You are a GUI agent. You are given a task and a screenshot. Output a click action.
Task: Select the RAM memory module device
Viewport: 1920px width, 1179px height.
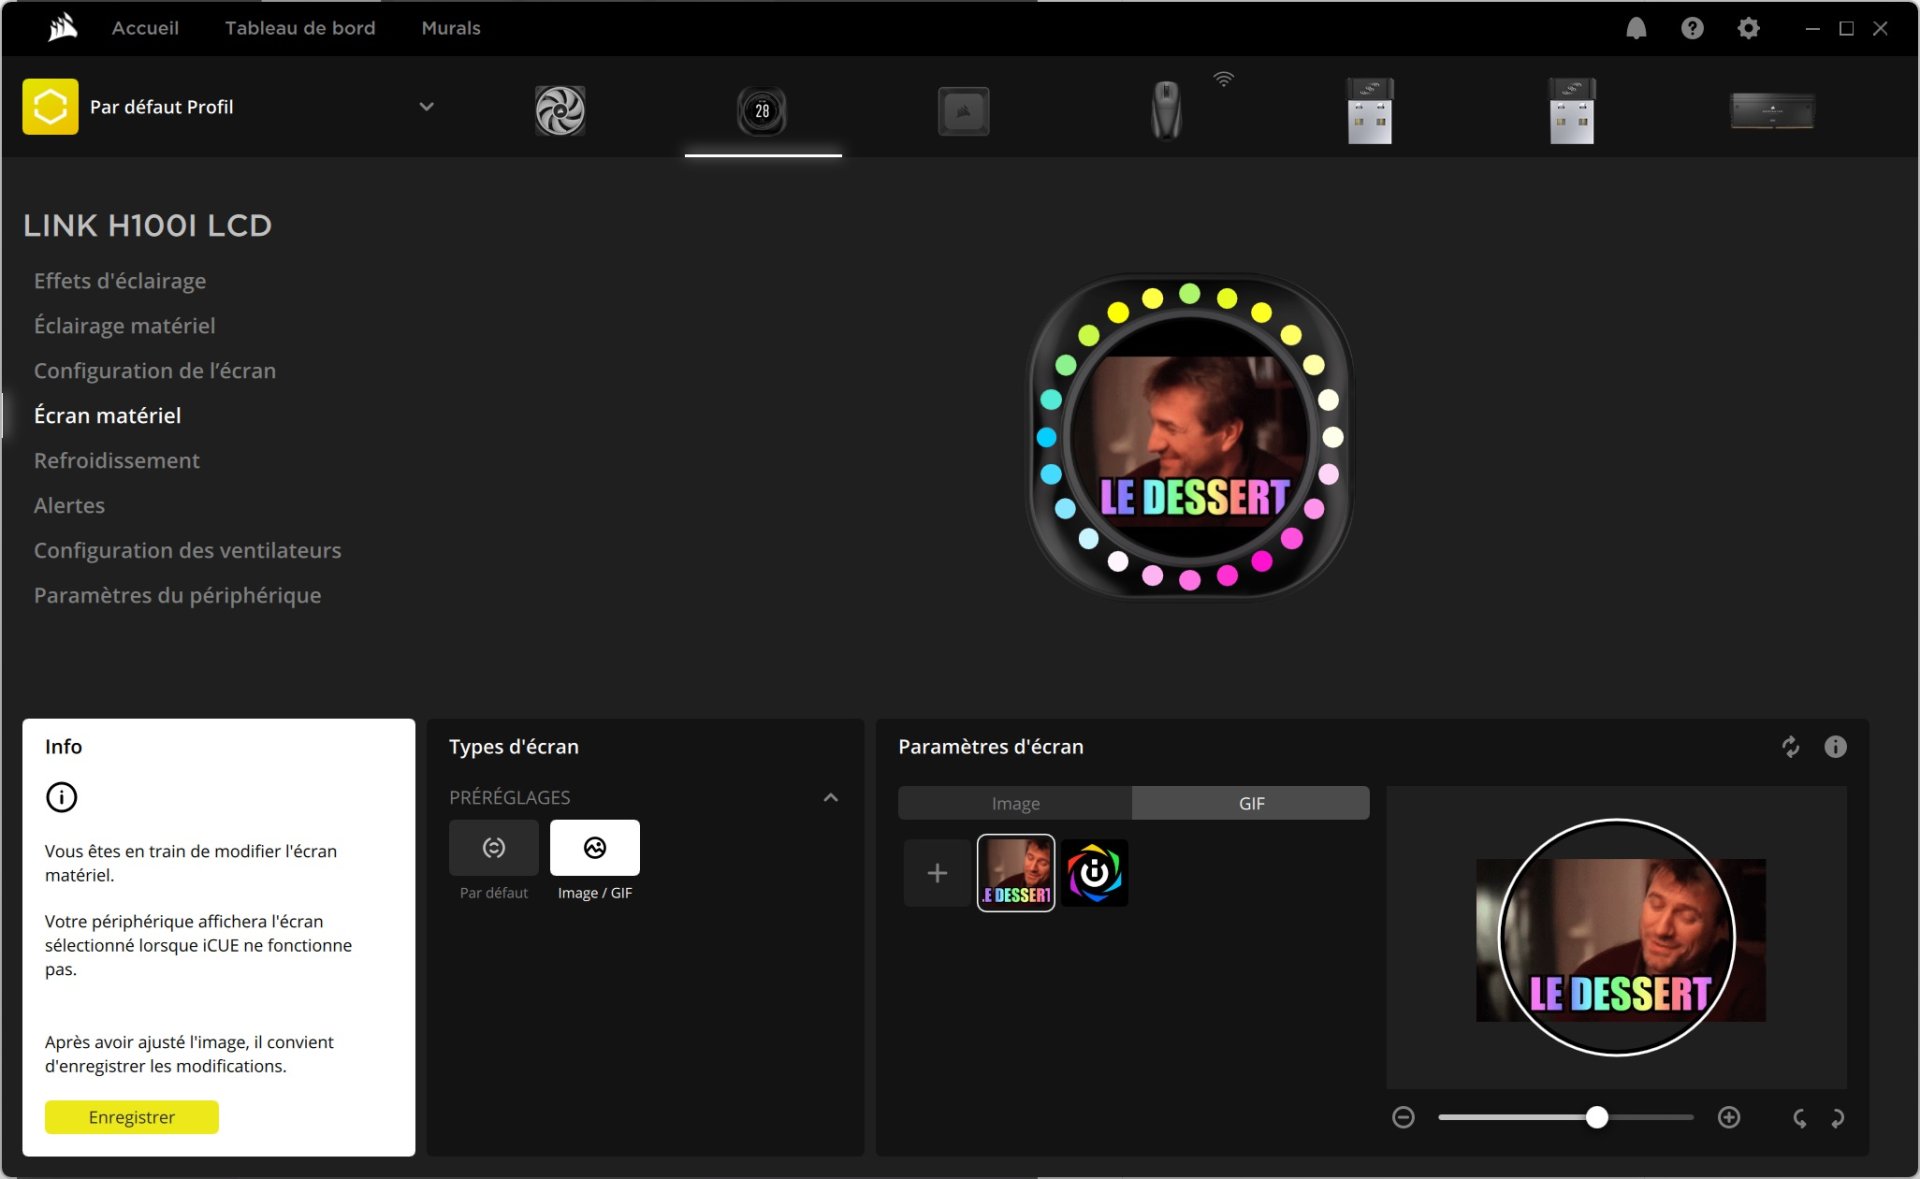pos(1773,110)
